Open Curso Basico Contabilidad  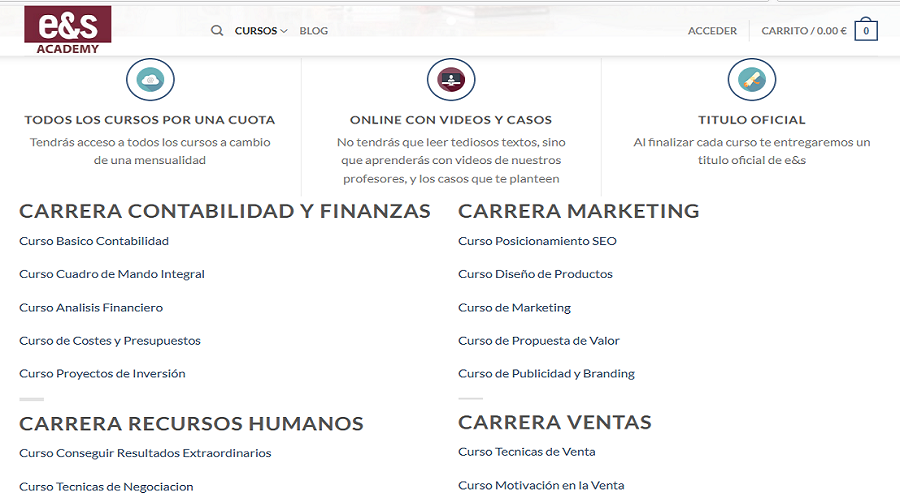94,241
